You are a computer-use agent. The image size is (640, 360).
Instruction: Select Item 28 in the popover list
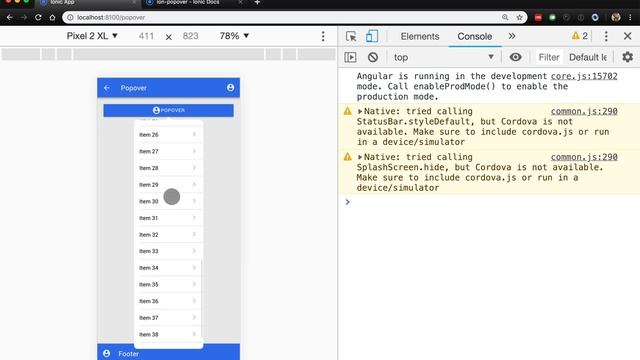point(169,168)
